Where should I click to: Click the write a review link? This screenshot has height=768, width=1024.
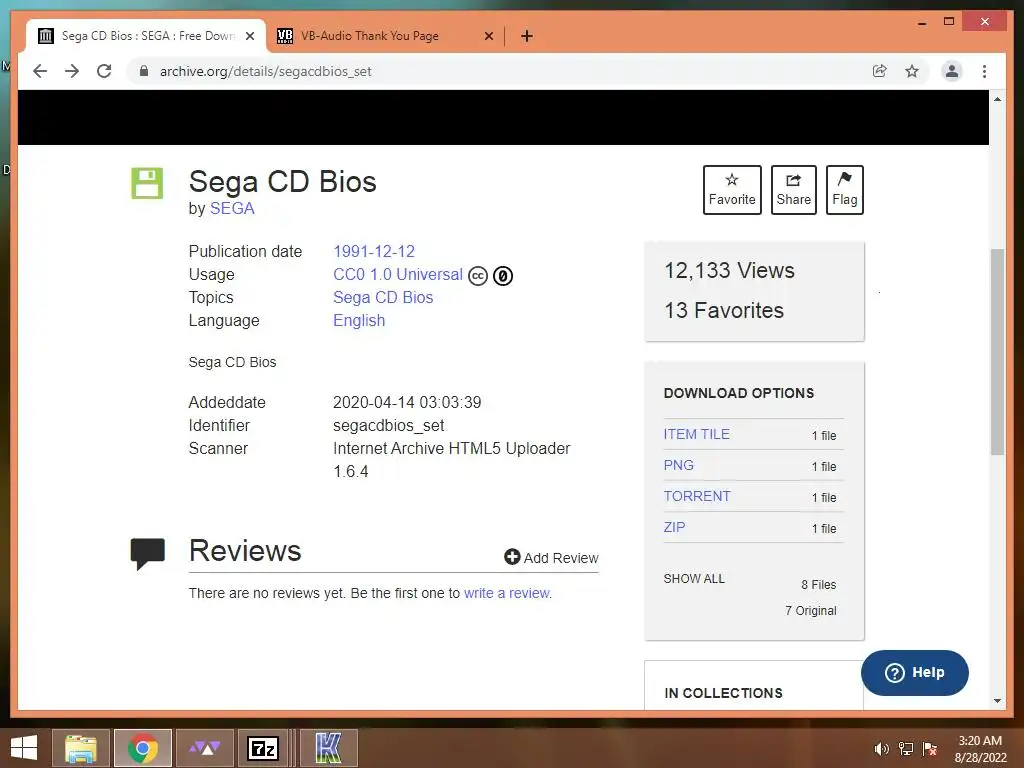(507, 593)
